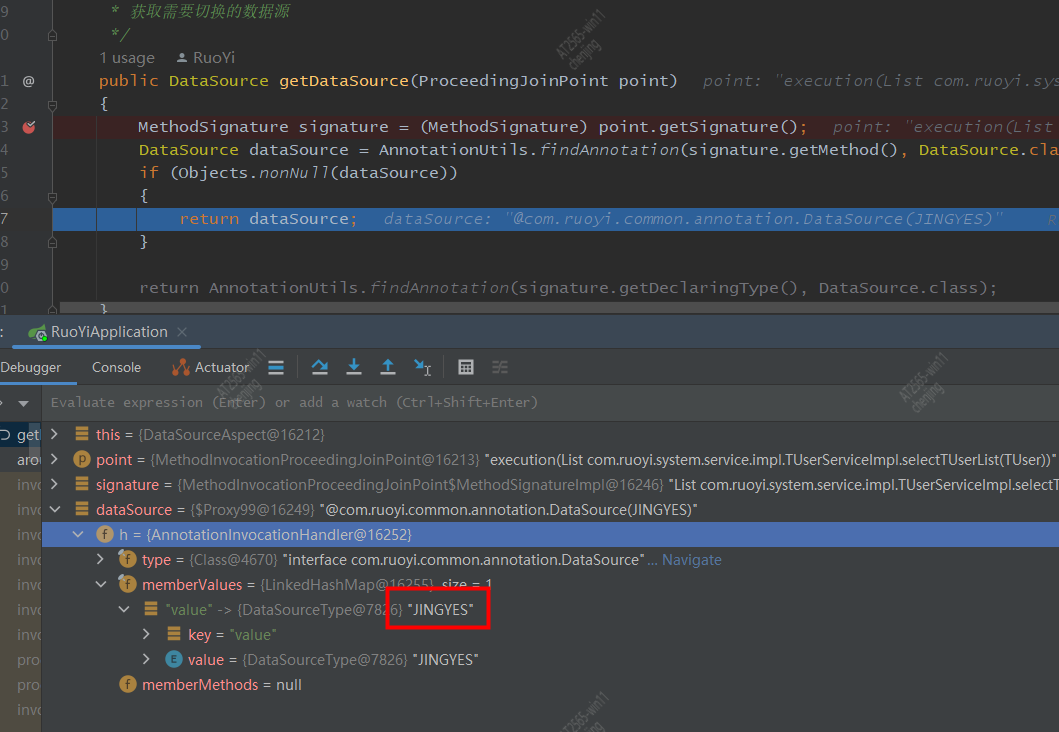
Task: Expand the type Class node
Action: [x=101, y=559]
